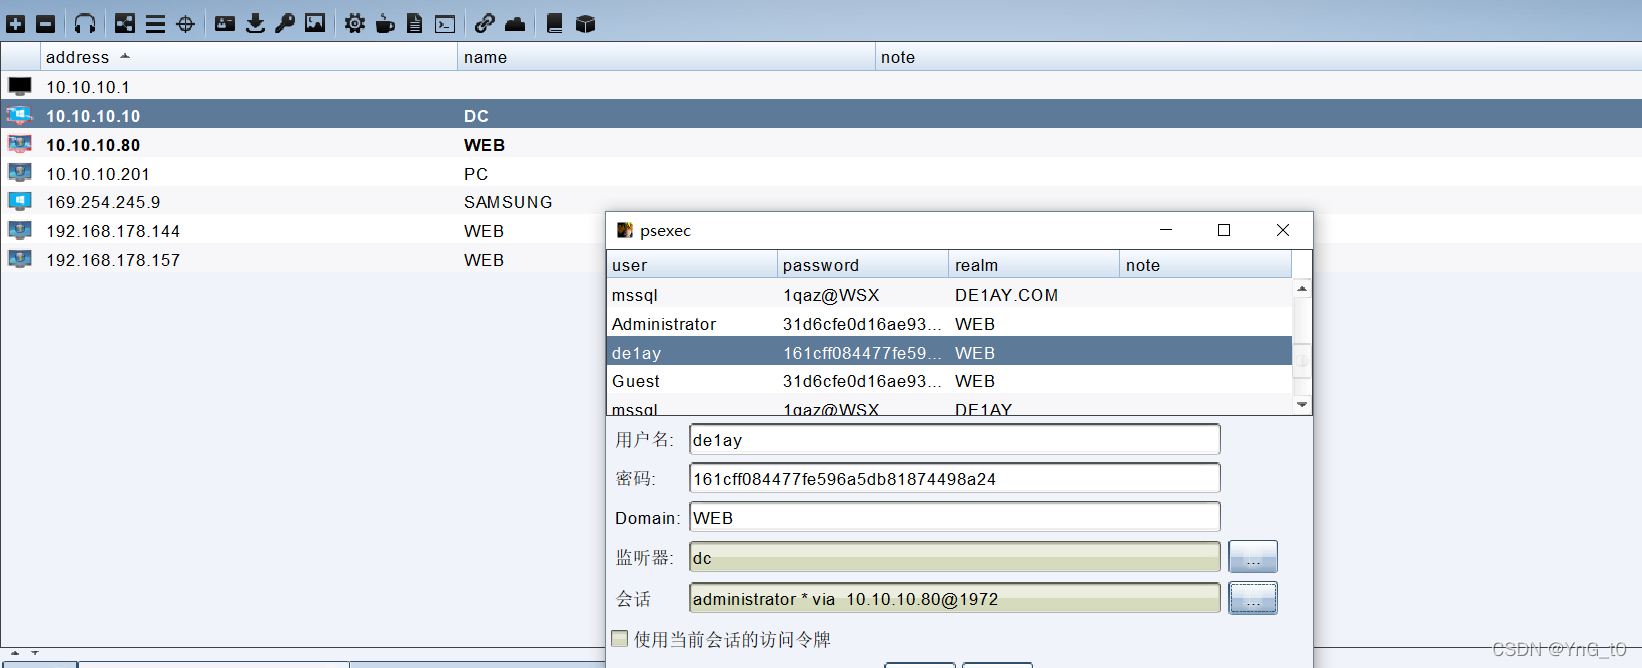Maximize the psexec dialog
This screenshot has width=1642, height=668.
pyautogui.click(x=1224, y=230)
